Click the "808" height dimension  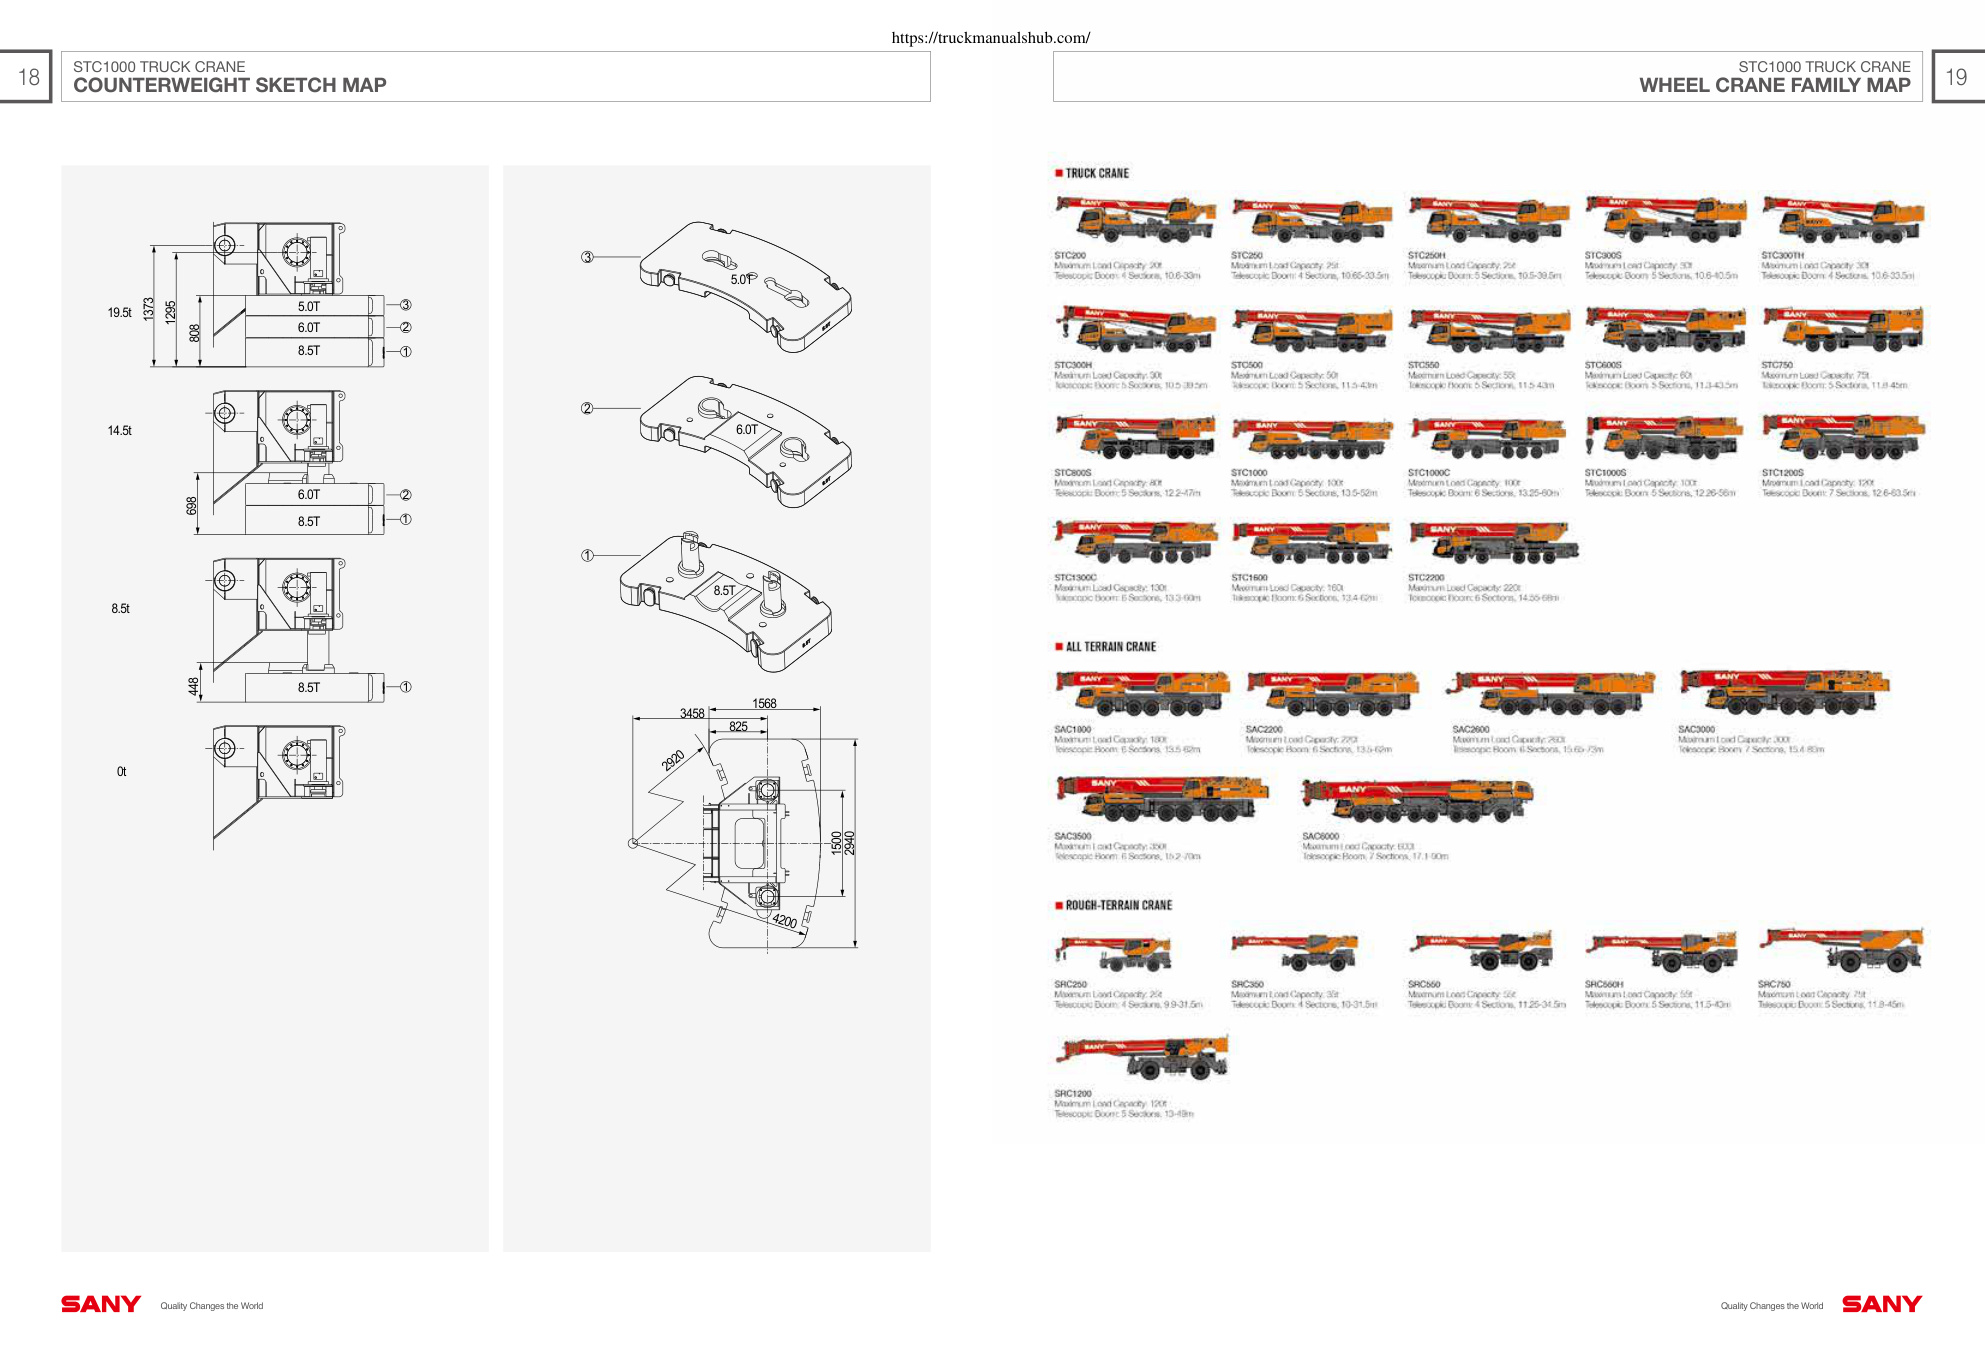click(195, 332)
